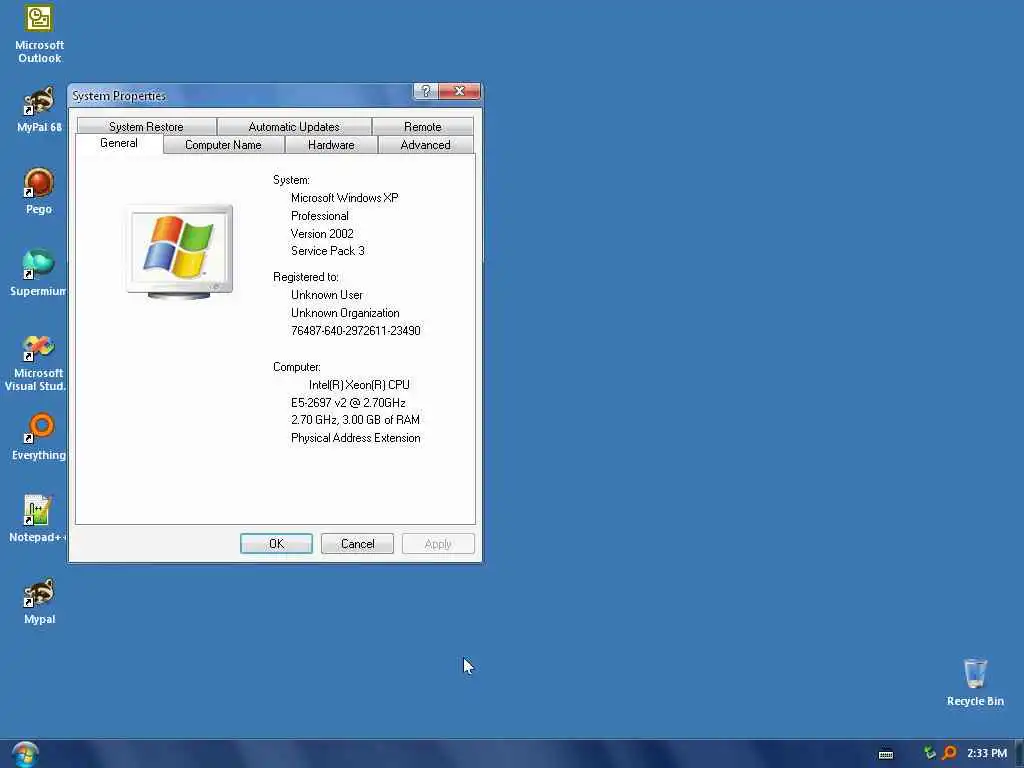Open the Remote tab
The image size is (1024, 768).
423,127
